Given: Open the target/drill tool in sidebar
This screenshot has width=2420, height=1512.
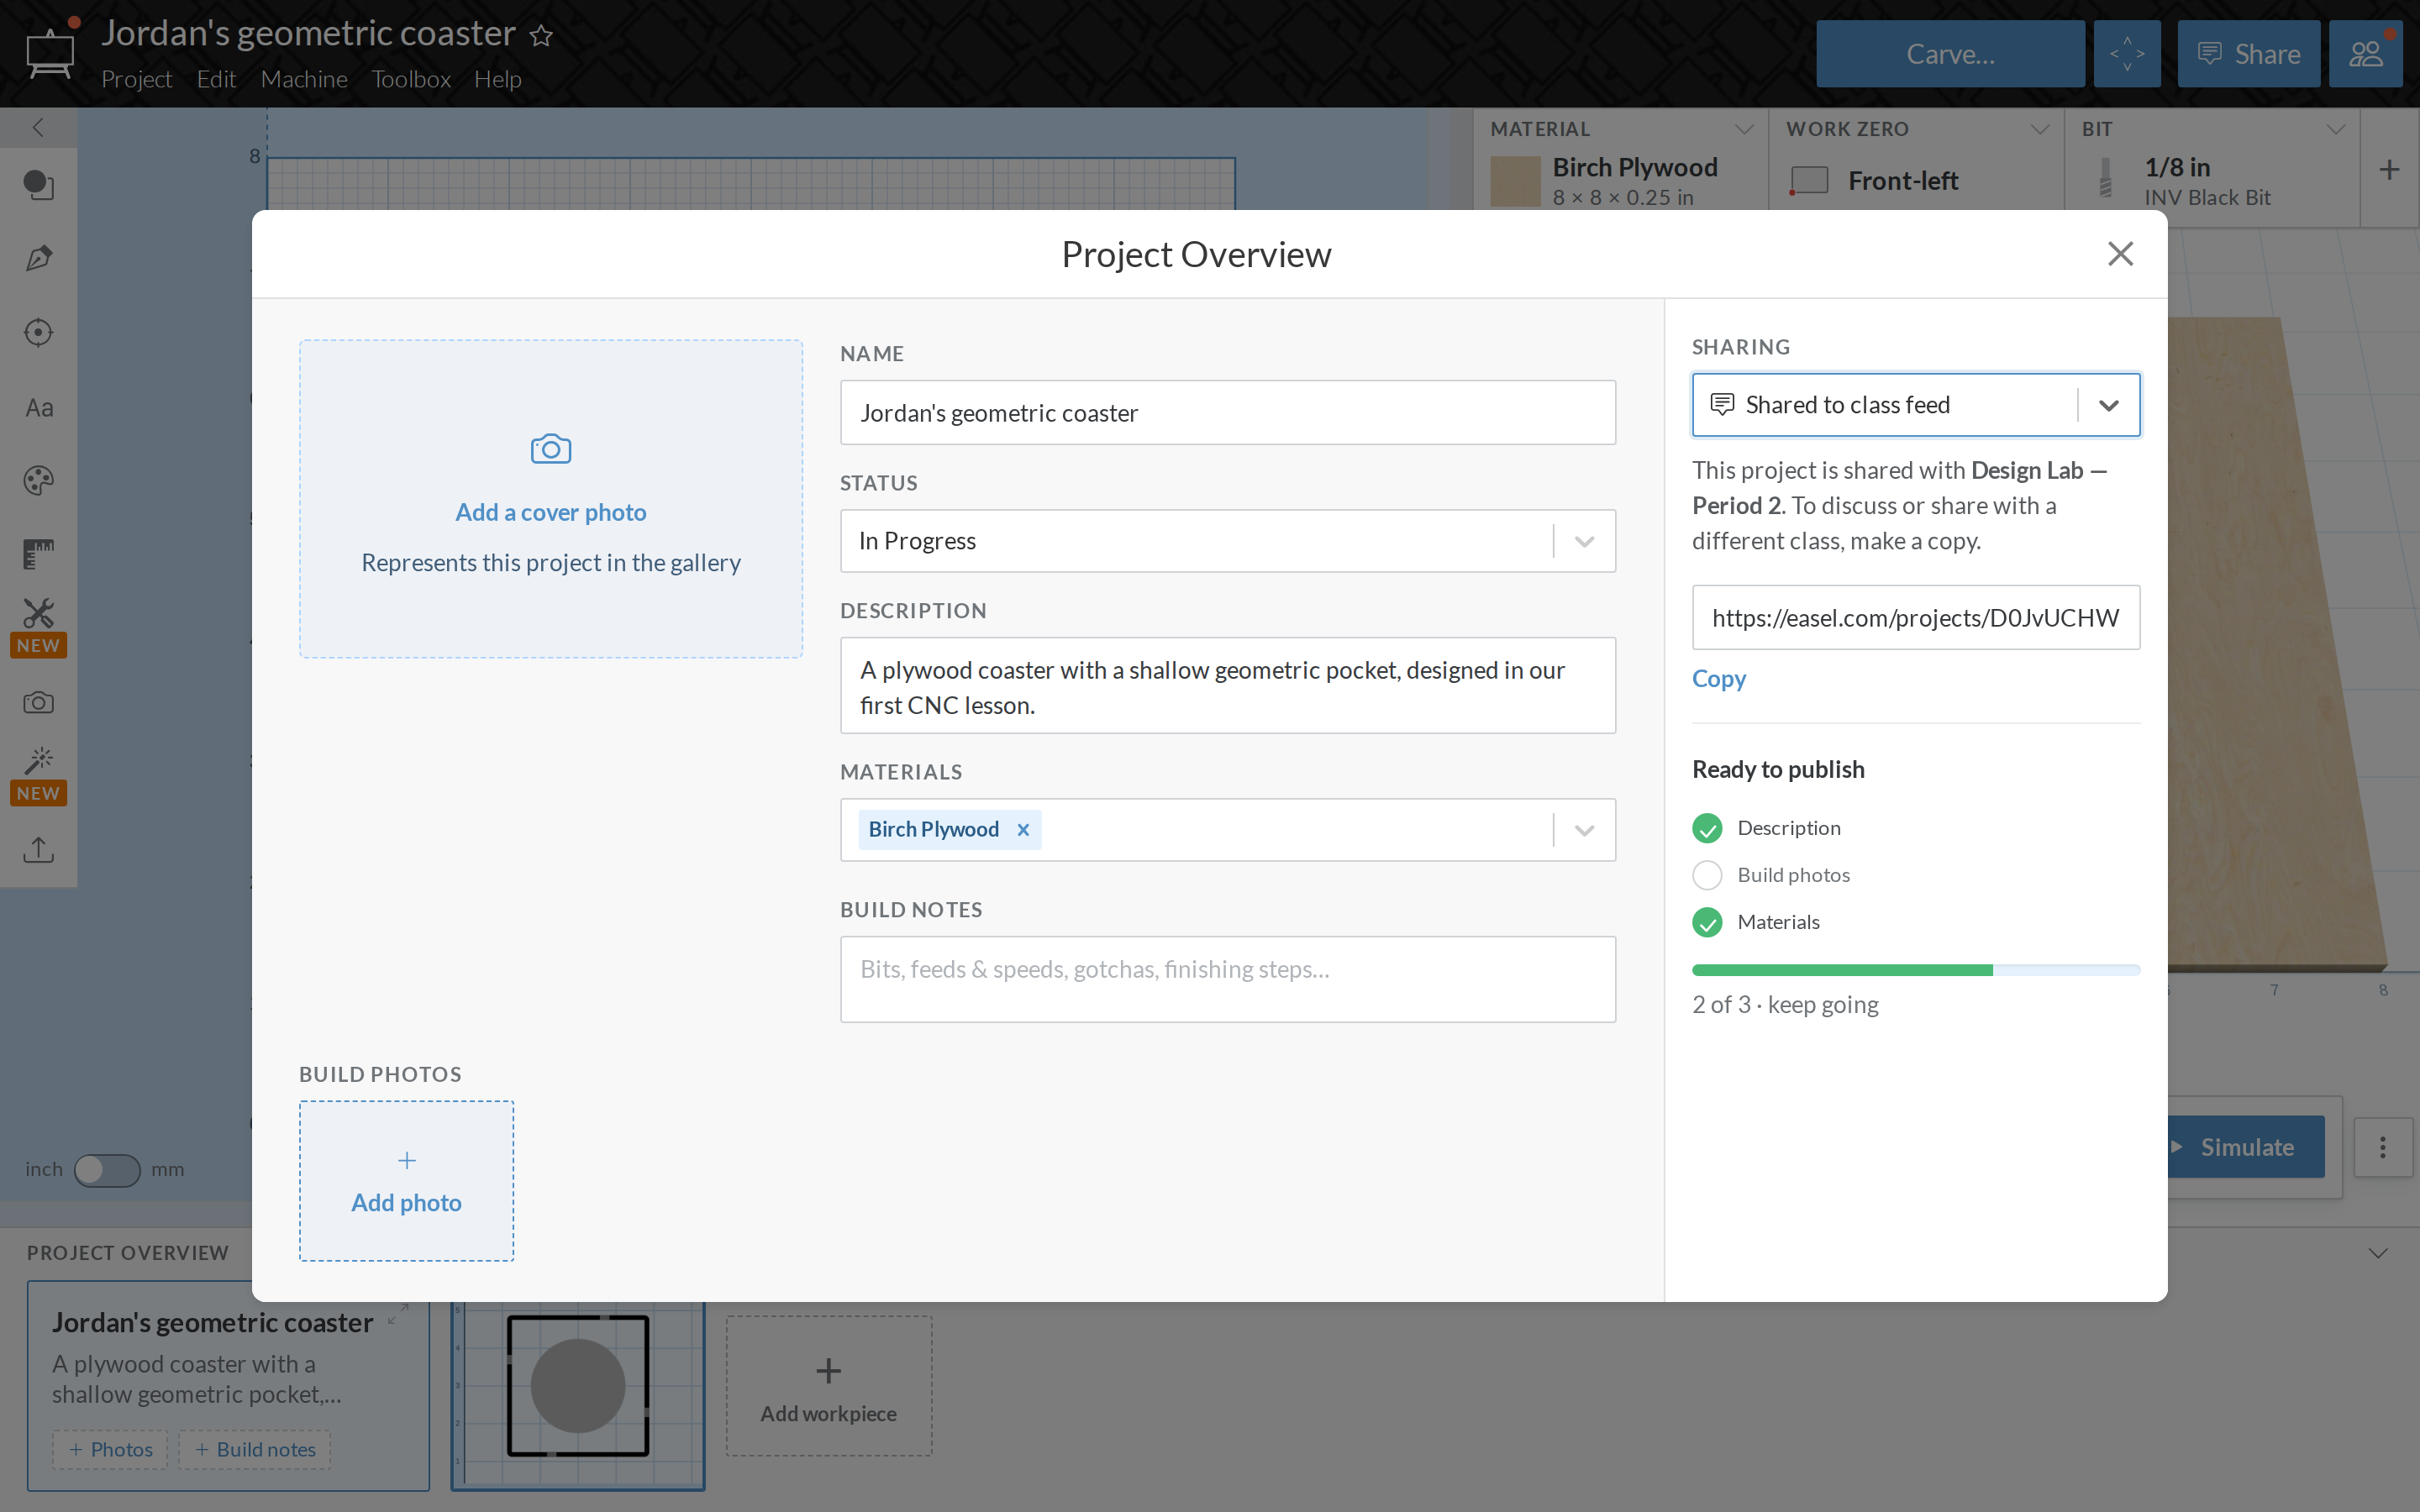Looking at the screenshot, I should [38, 333].
